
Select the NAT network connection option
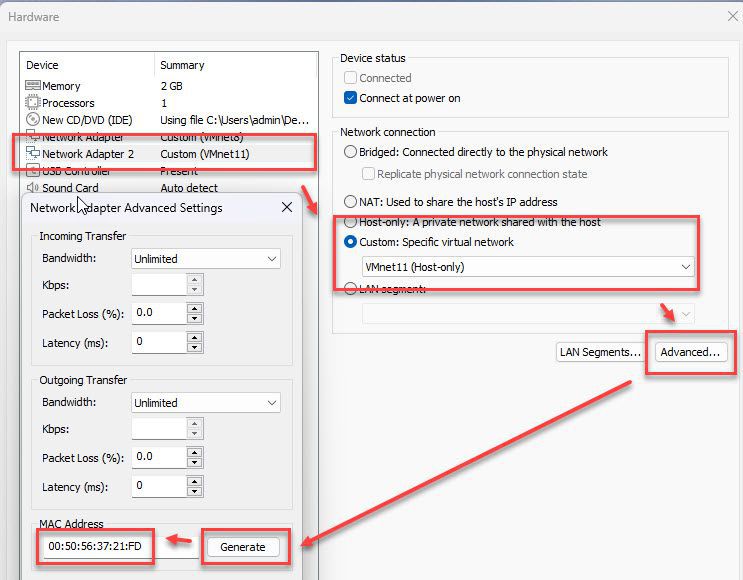pyautogui.click(x=350, y=202)
